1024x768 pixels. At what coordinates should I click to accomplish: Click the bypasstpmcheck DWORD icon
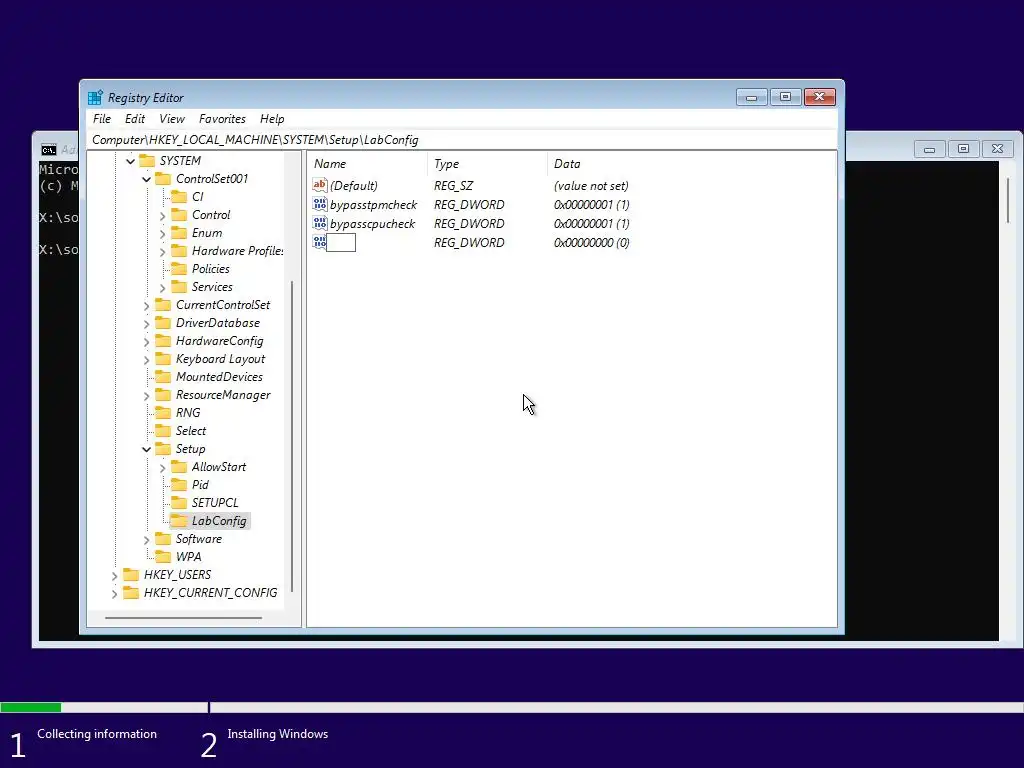click(319, 204)
